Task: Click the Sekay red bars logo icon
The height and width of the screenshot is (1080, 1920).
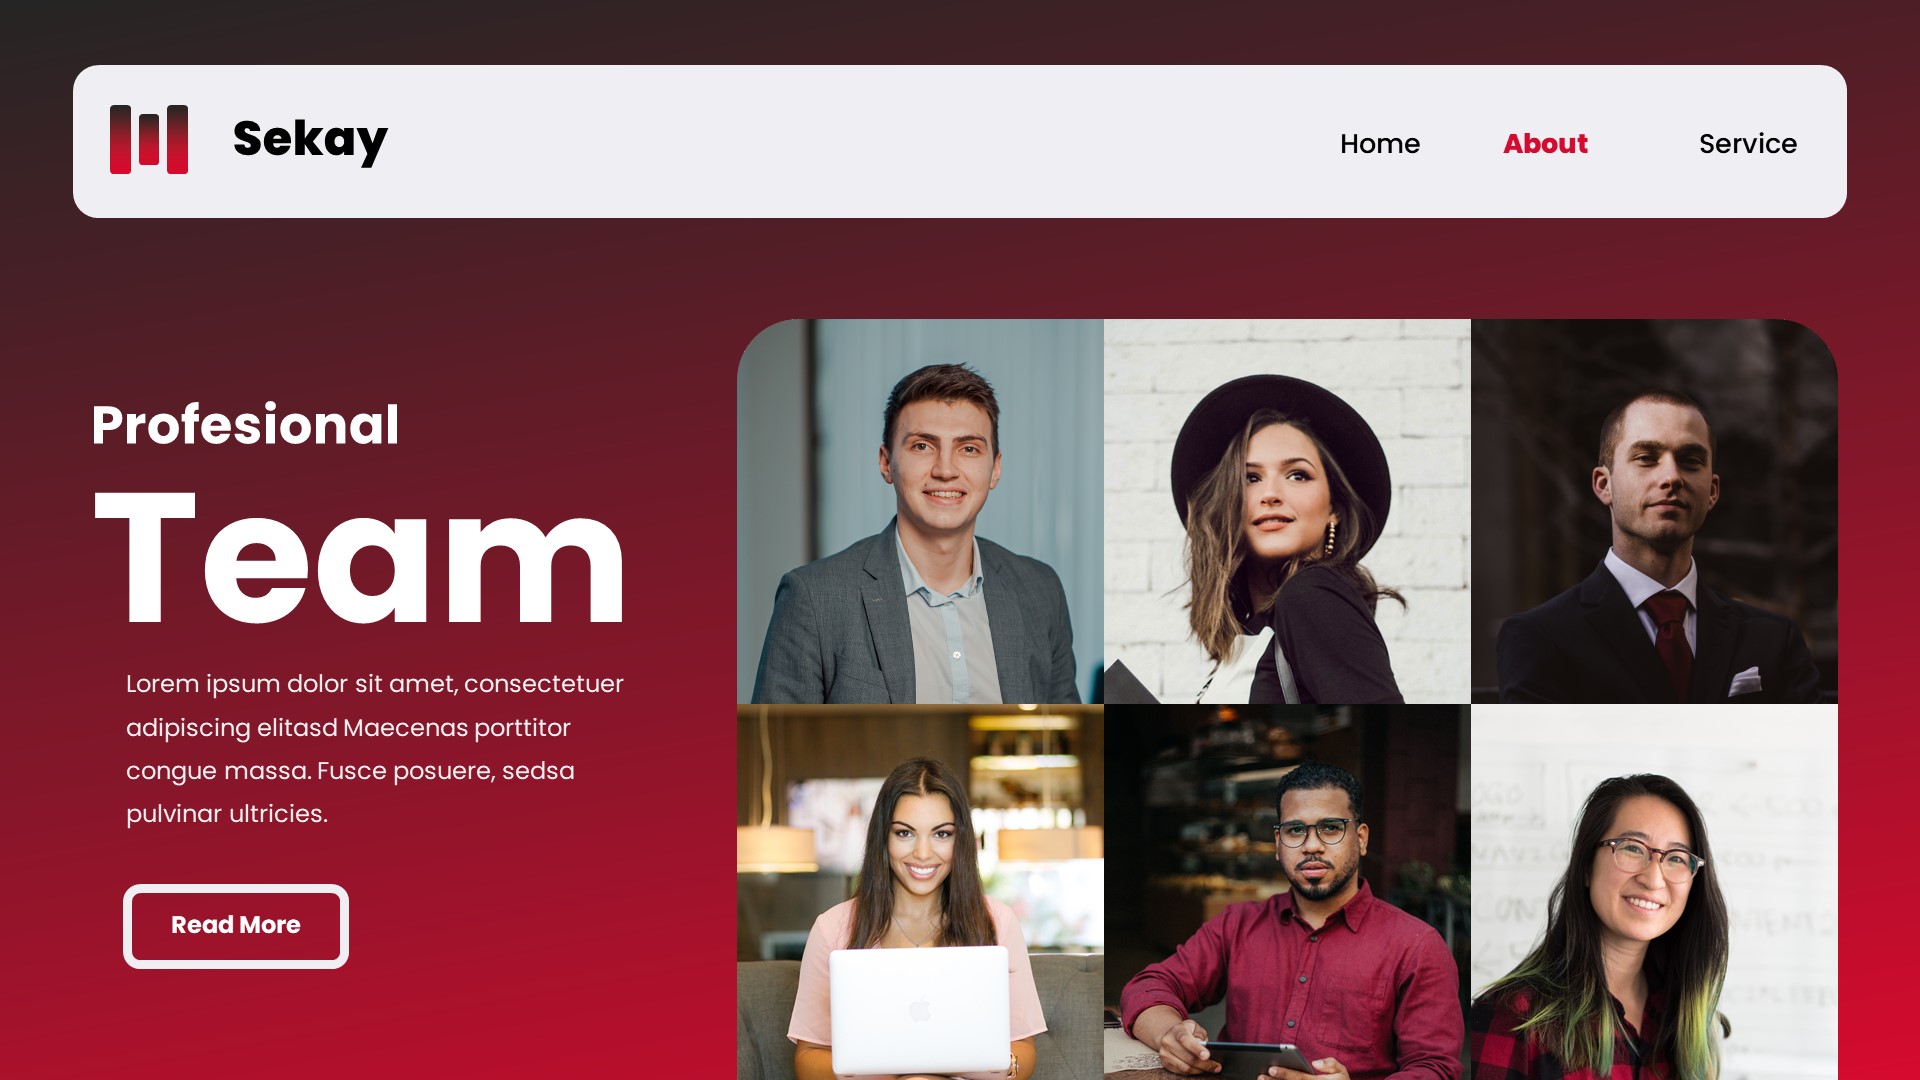Action: pos(149,139)
